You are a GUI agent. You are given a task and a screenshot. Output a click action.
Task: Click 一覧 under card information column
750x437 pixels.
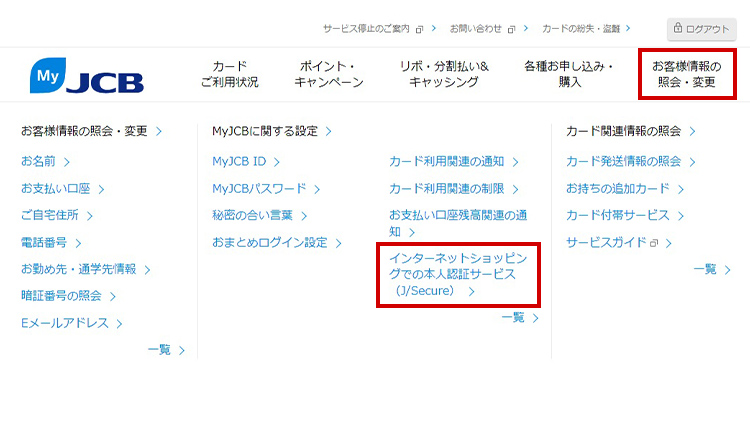tap(705, 270)
